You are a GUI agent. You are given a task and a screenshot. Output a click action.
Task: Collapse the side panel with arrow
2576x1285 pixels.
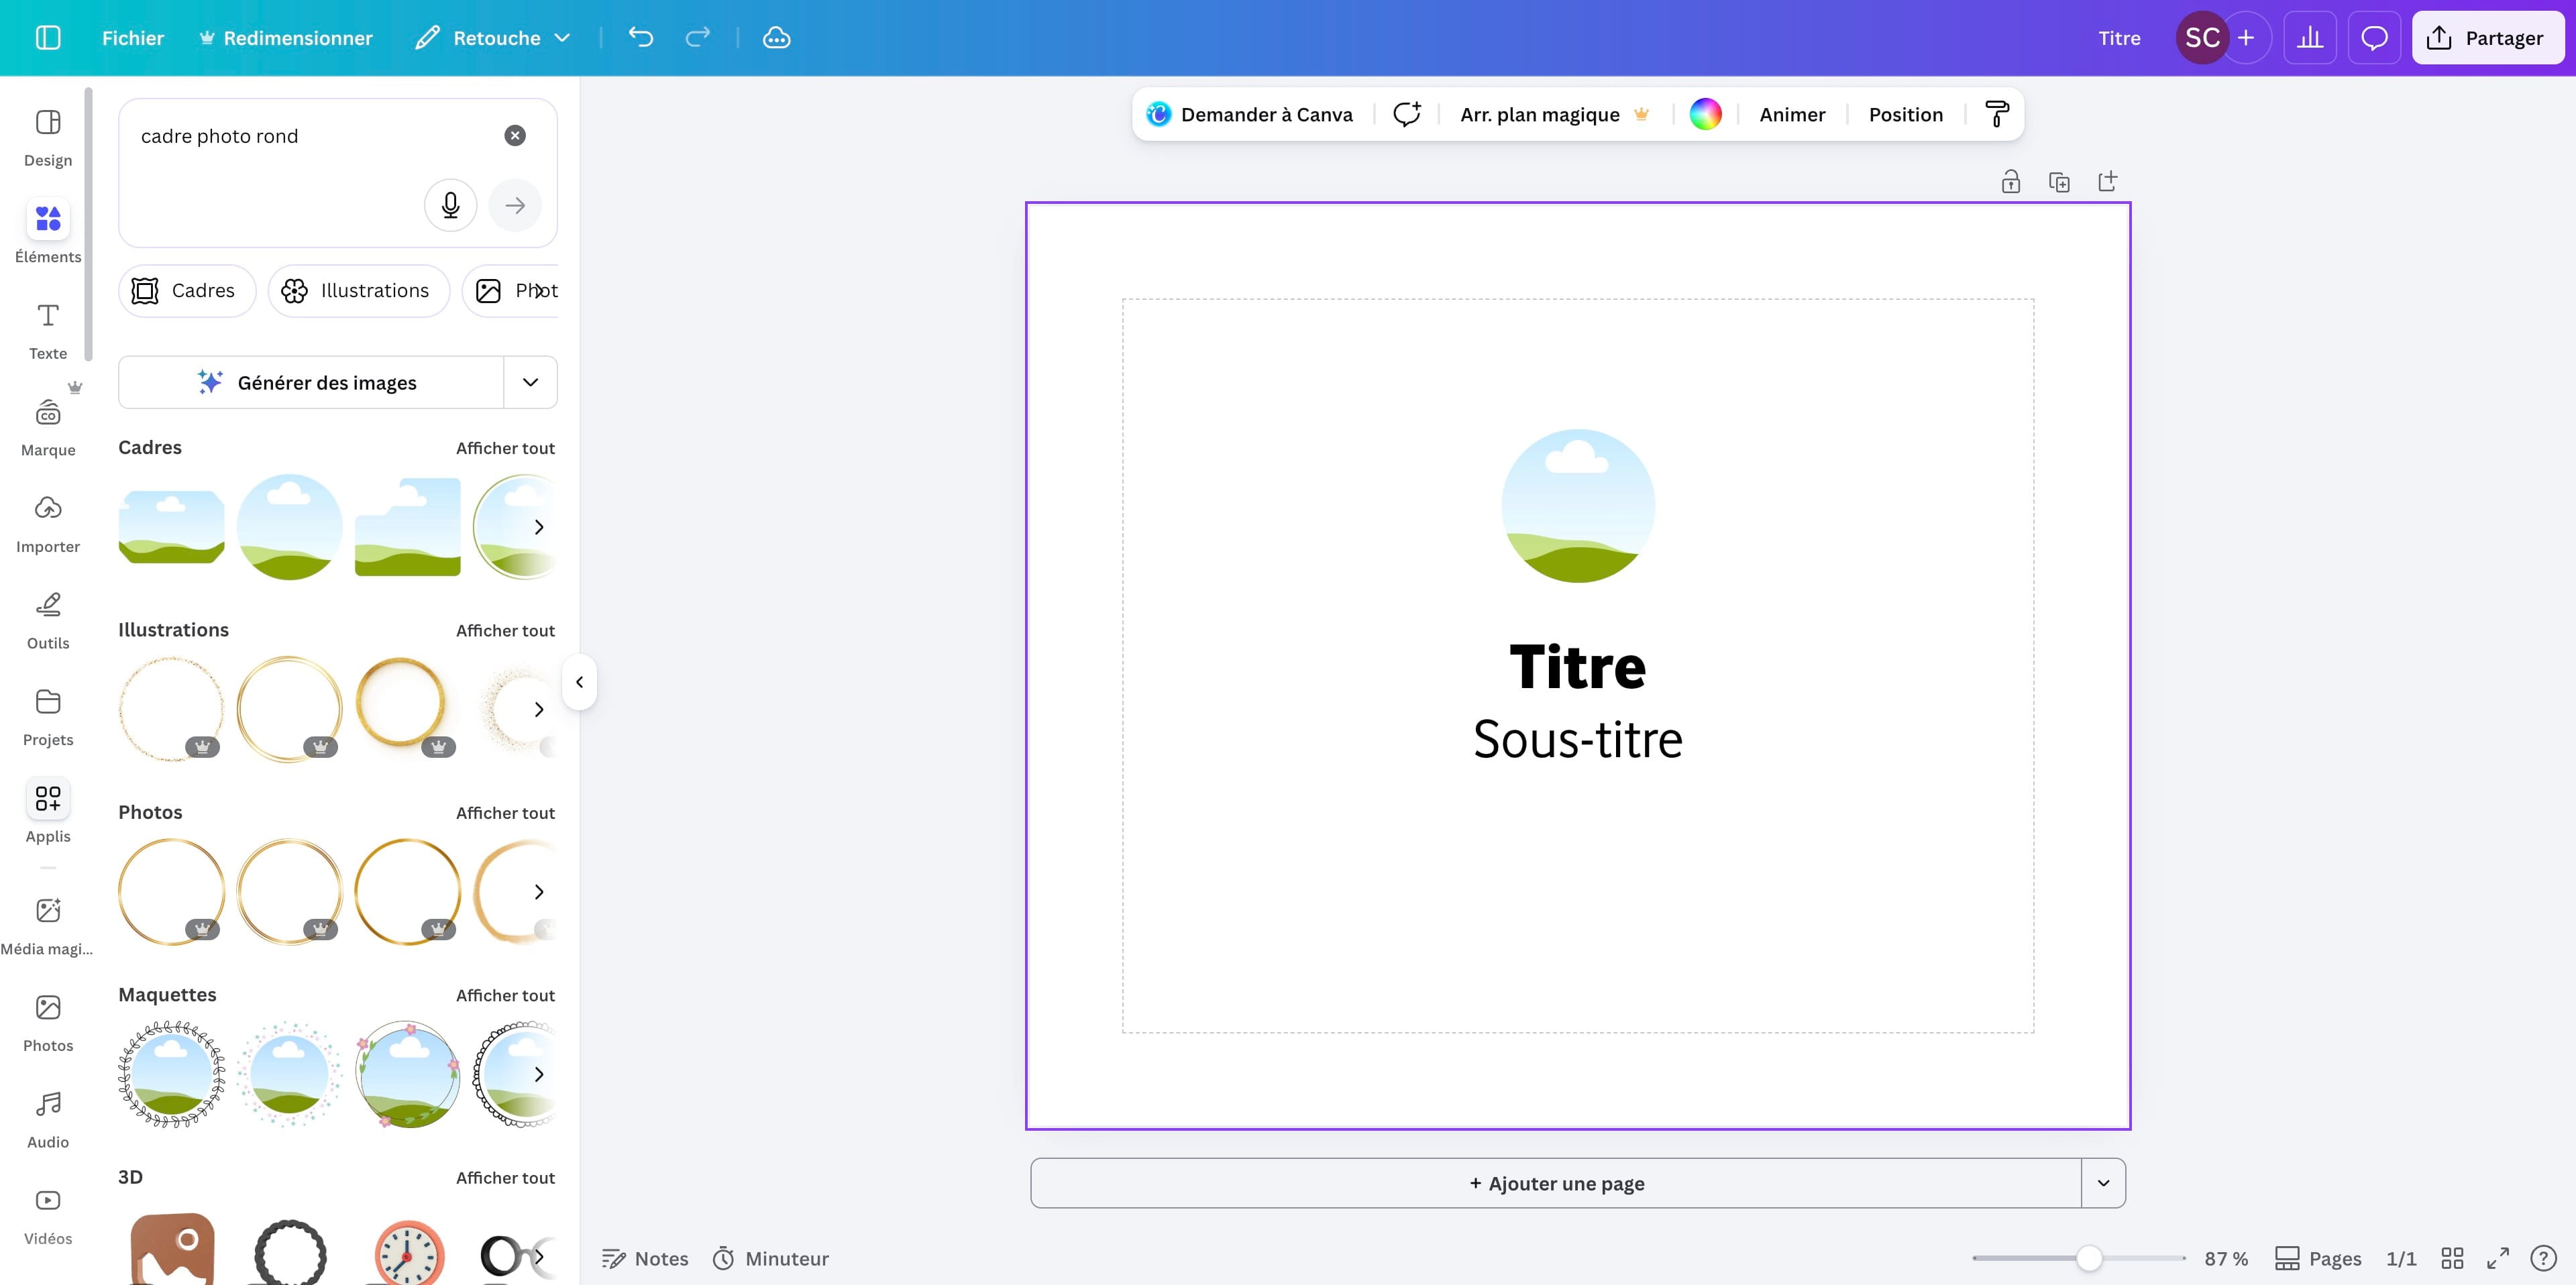pos(579,682)
